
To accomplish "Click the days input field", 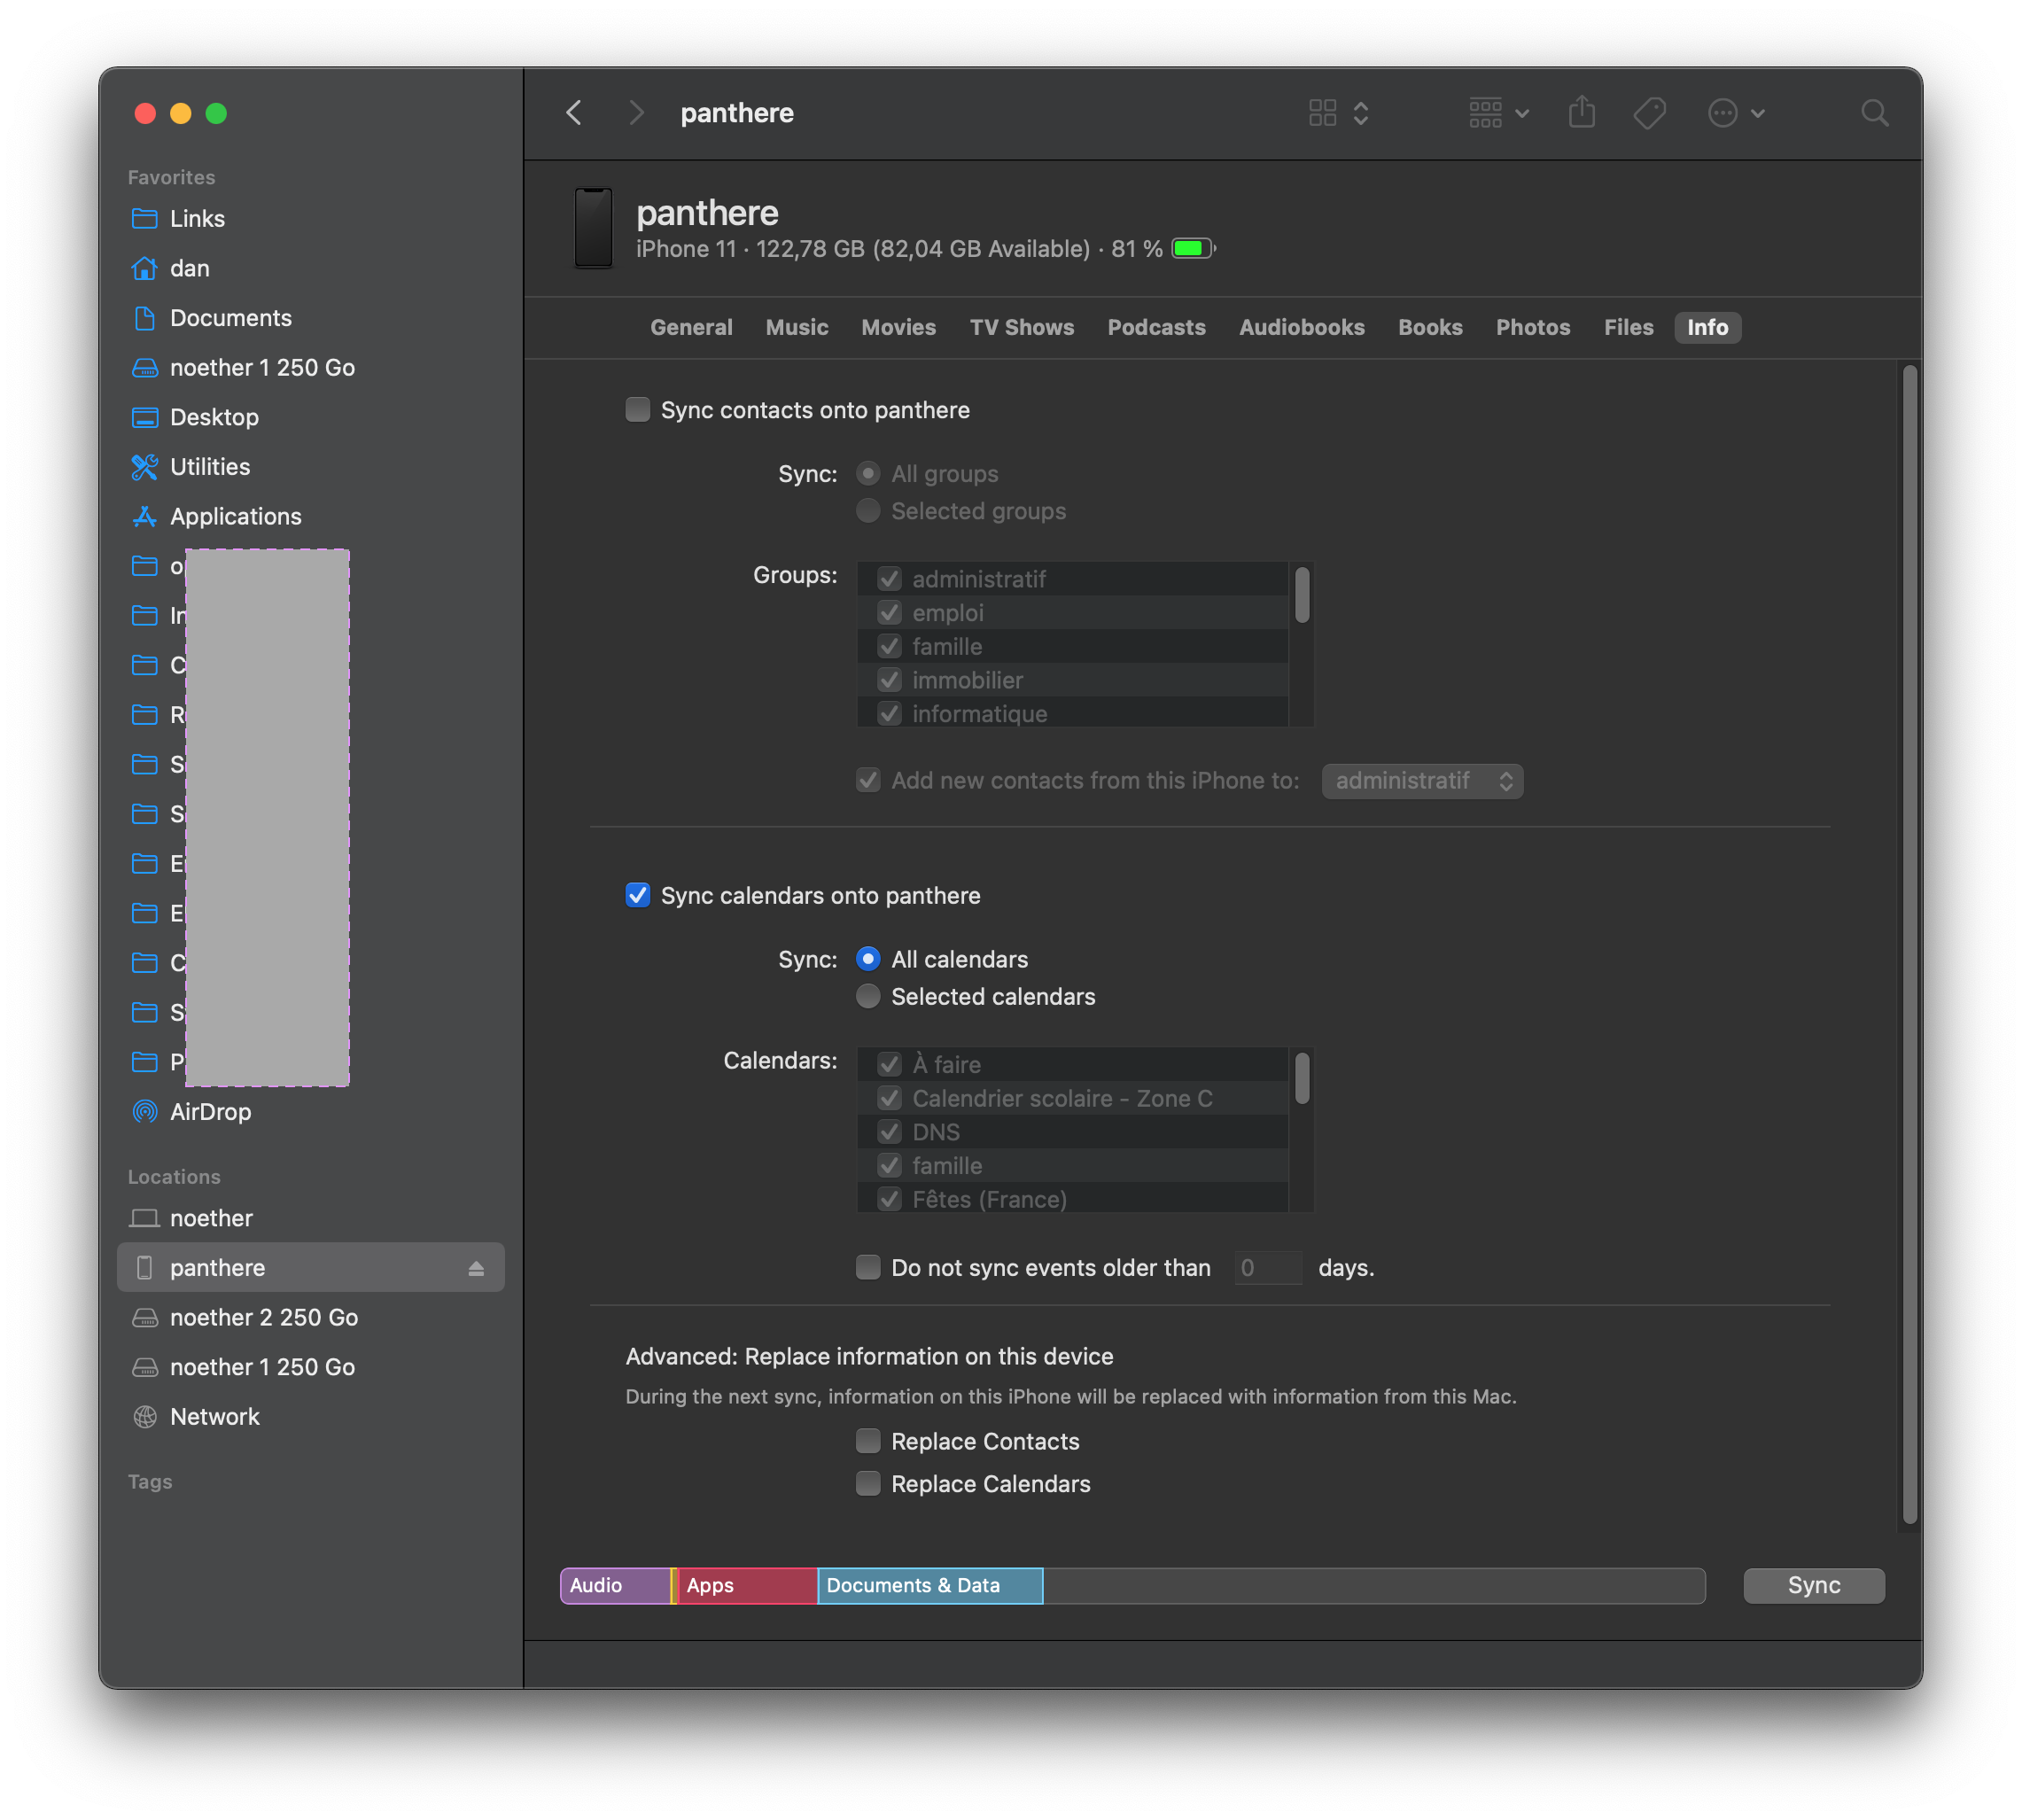I will tap(1267, 1268).
